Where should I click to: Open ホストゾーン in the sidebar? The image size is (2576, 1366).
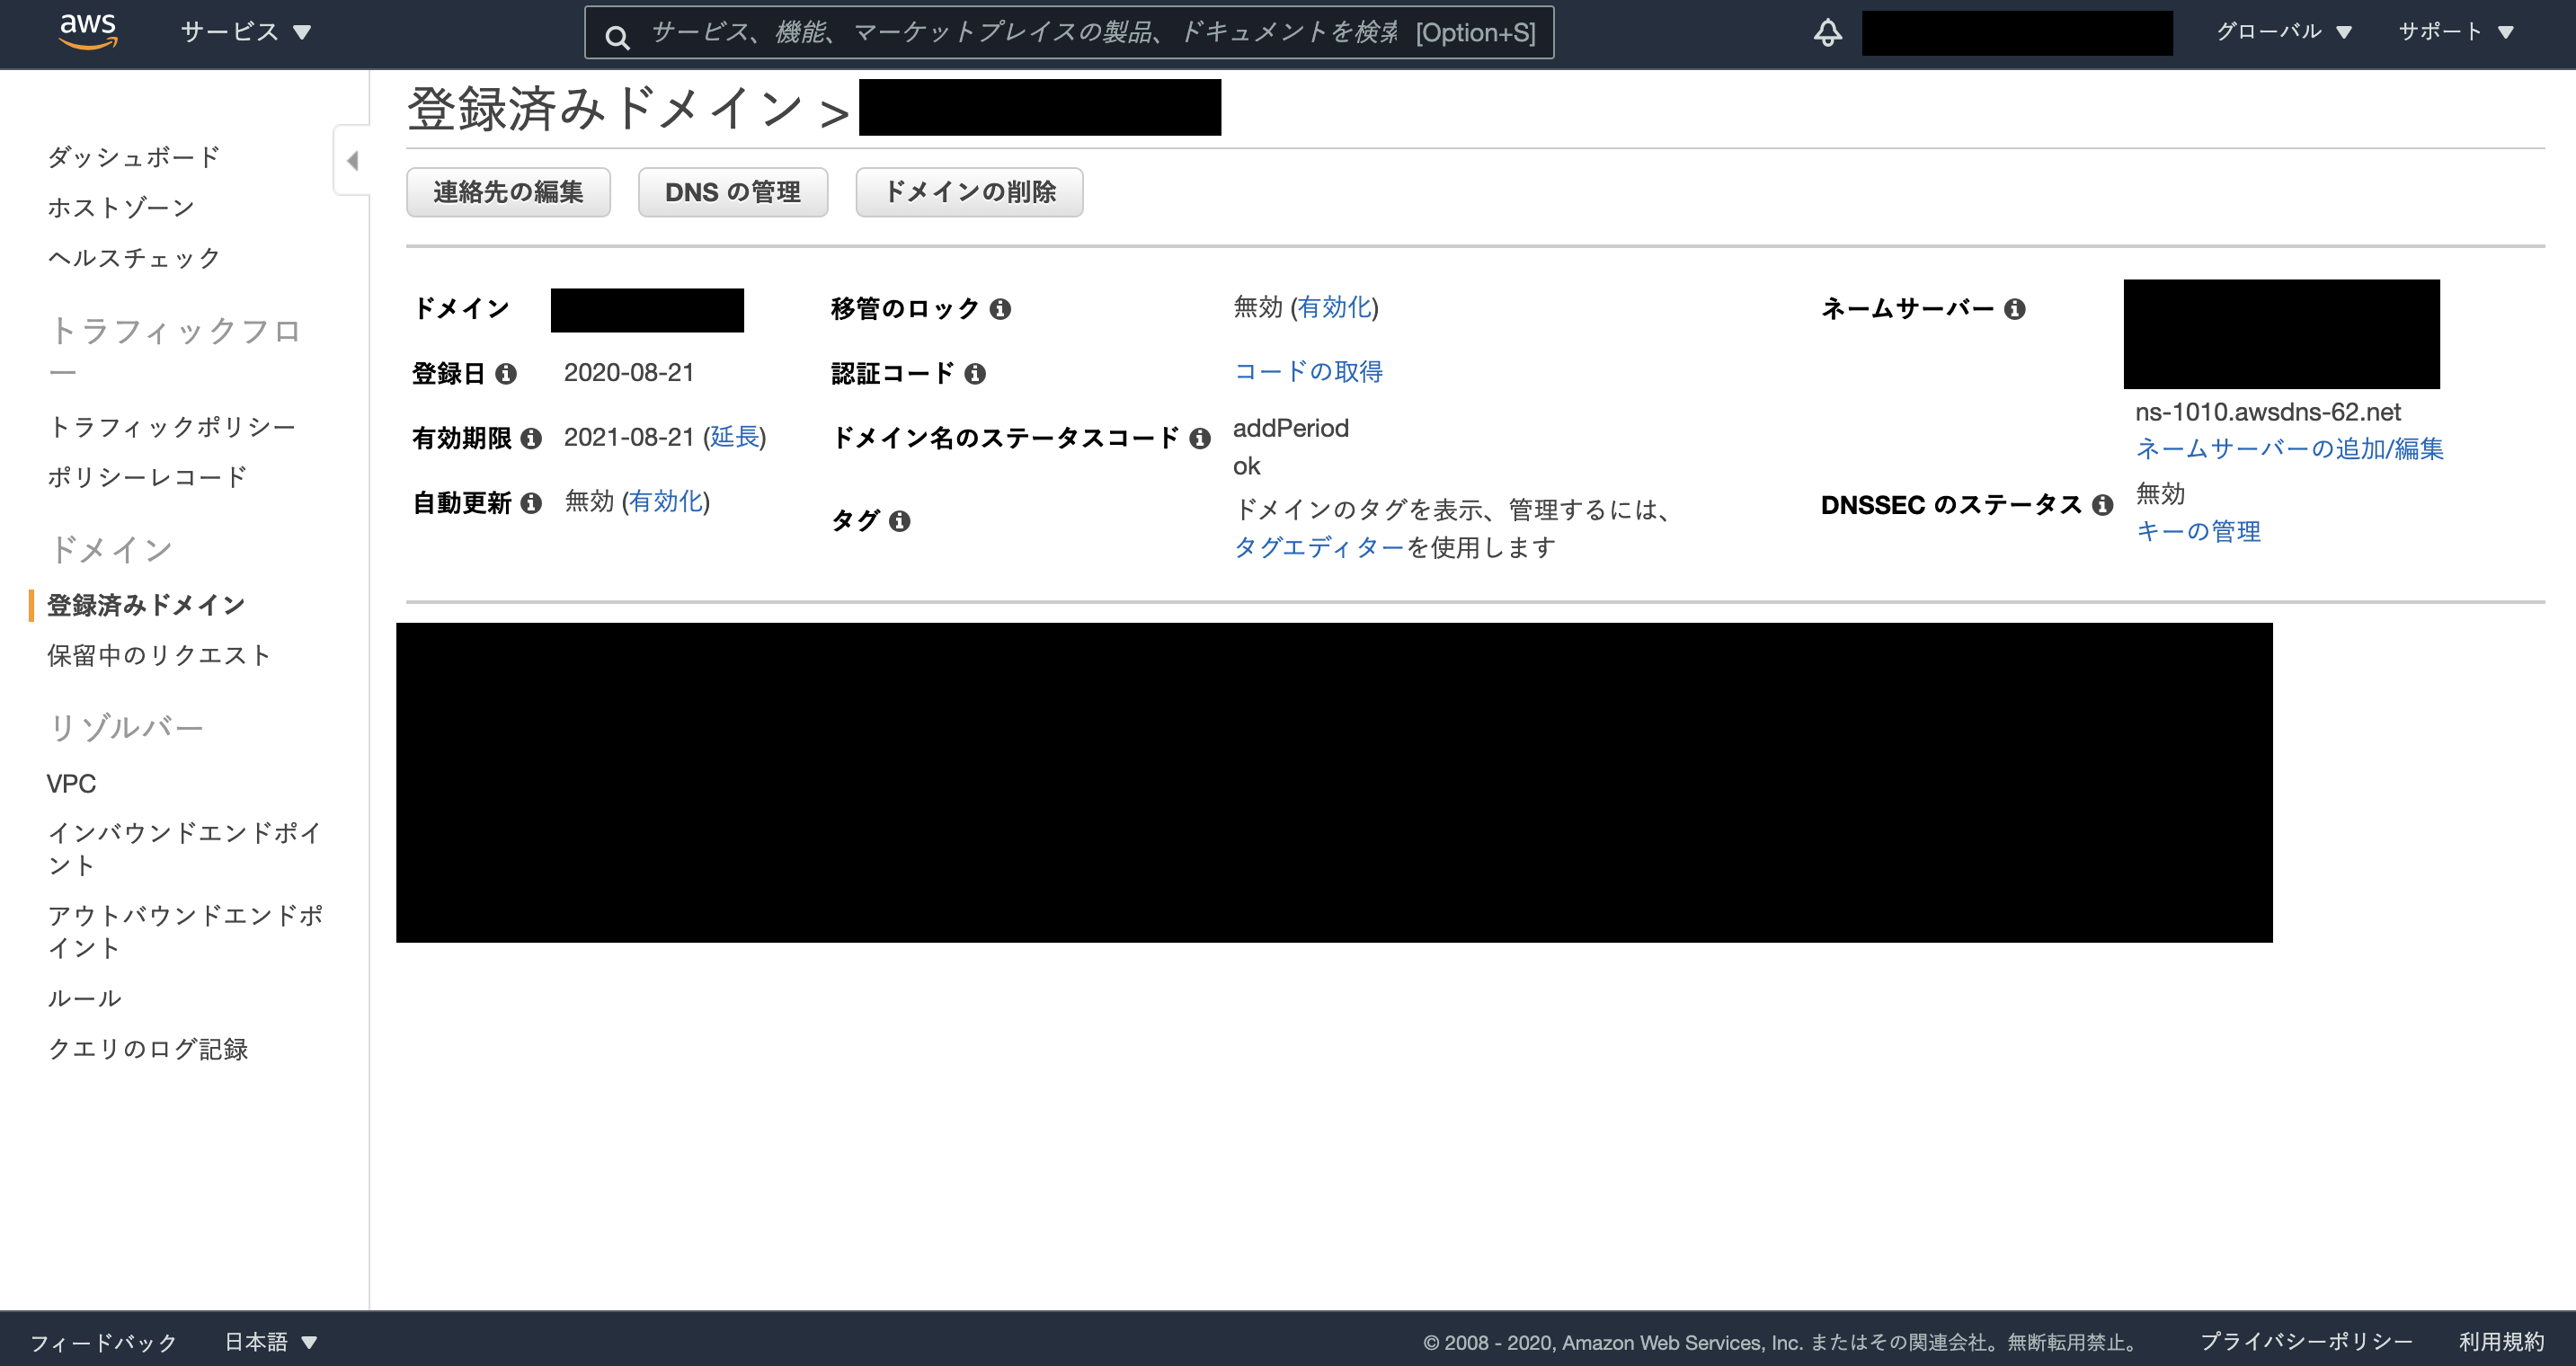121,207
